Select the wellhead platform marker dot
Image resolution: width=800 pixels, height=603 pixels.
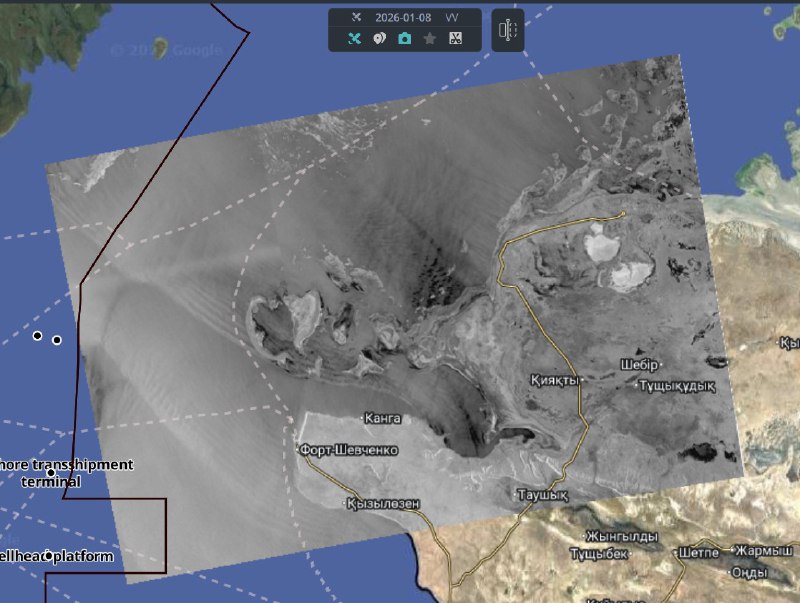pos(49,556)
